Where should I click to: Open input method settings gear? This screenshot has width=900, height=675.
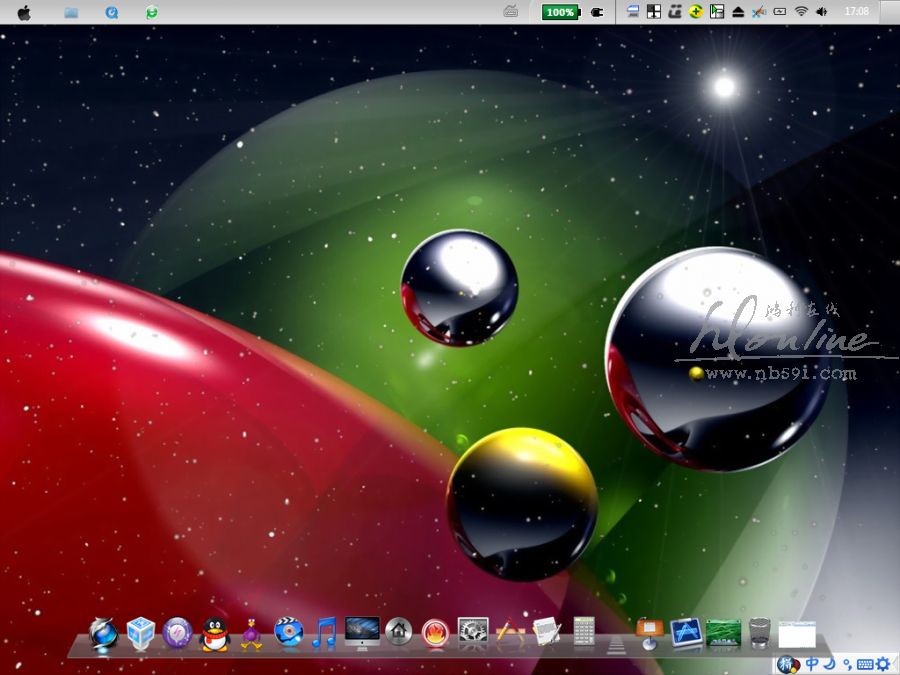[882, 664]
